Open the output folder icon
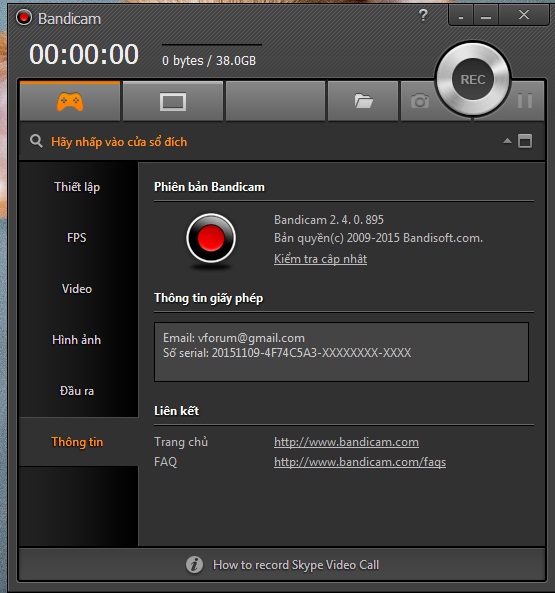Viewport: 555px width, 593px height. 363,101
